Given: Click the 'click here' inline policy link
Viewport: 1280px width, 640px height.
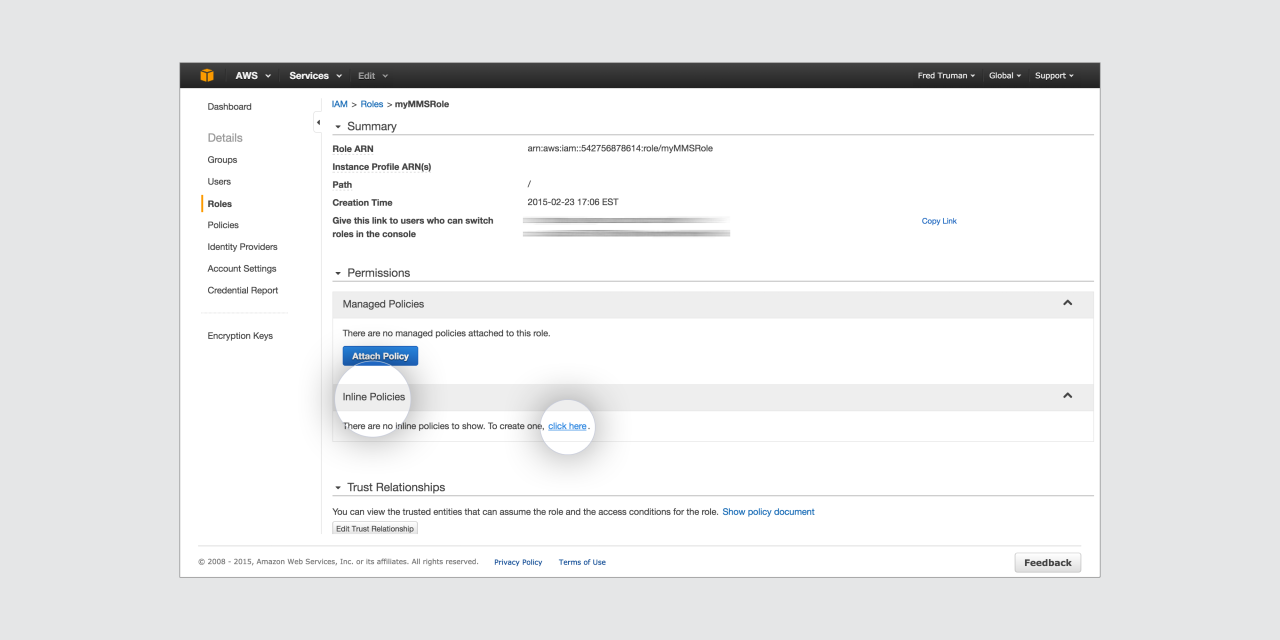Looking at the screenshot, I should pyautogui.click(x=567, y=426).
